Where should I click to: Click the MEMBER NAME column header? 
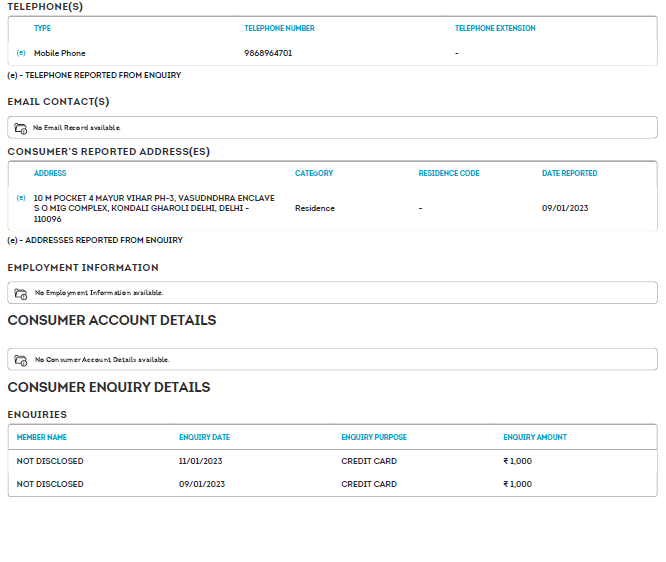point(42,437)
